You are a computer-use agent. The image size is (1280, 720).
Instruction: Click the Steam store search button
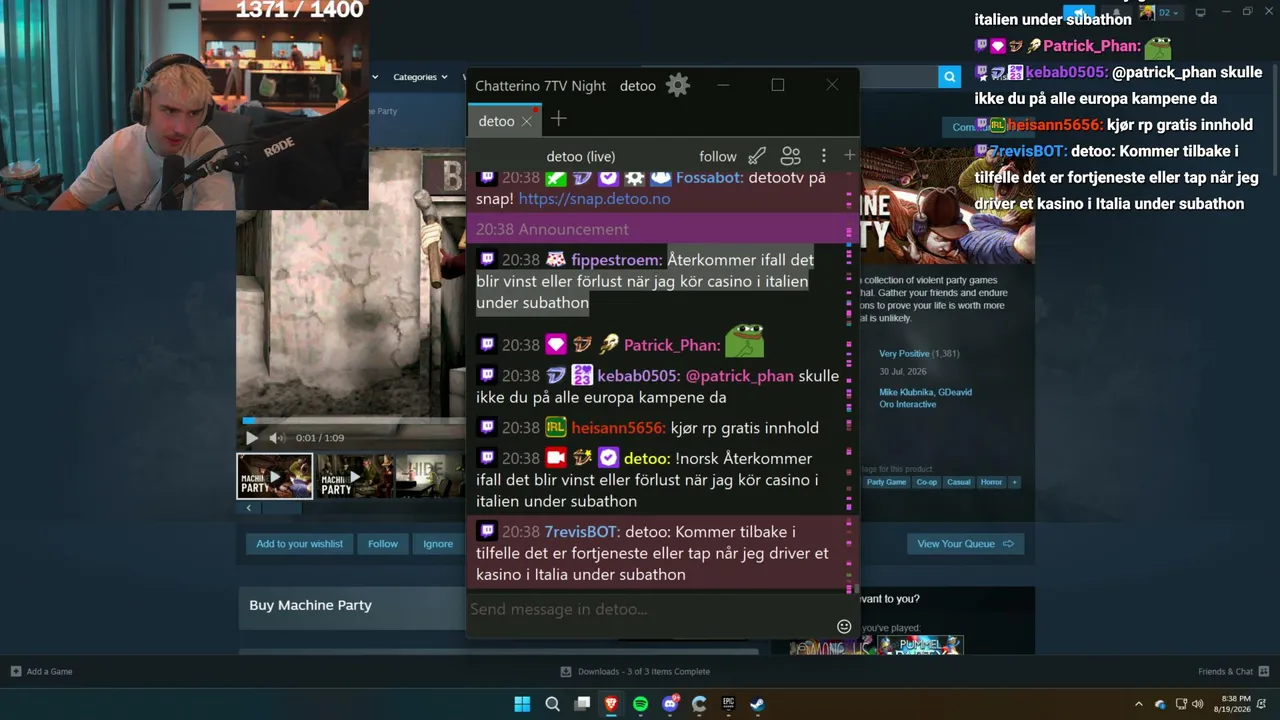click(x=949, y=77)
